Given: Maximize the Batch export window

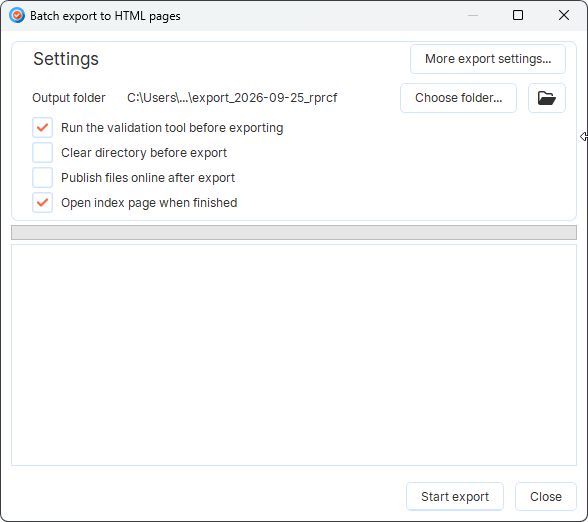Looking at the screenshot, I should [x=518, y=15].
